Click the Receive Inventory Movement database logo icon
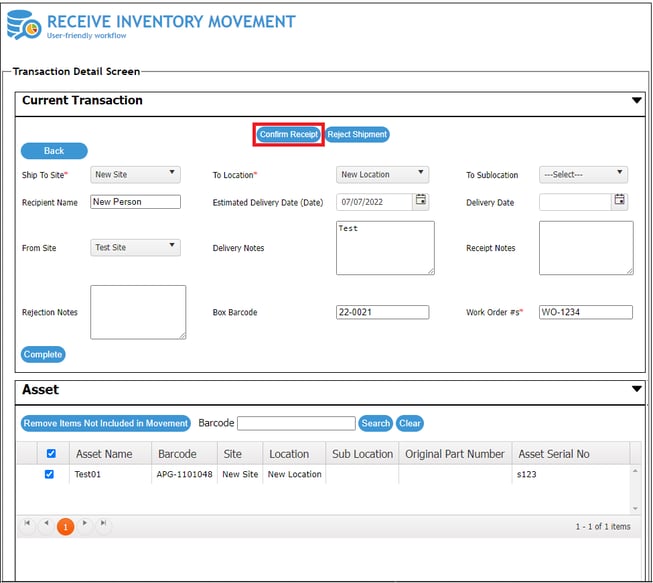The height and width of the screenshot is (583, 653). (x=24, y=25)
